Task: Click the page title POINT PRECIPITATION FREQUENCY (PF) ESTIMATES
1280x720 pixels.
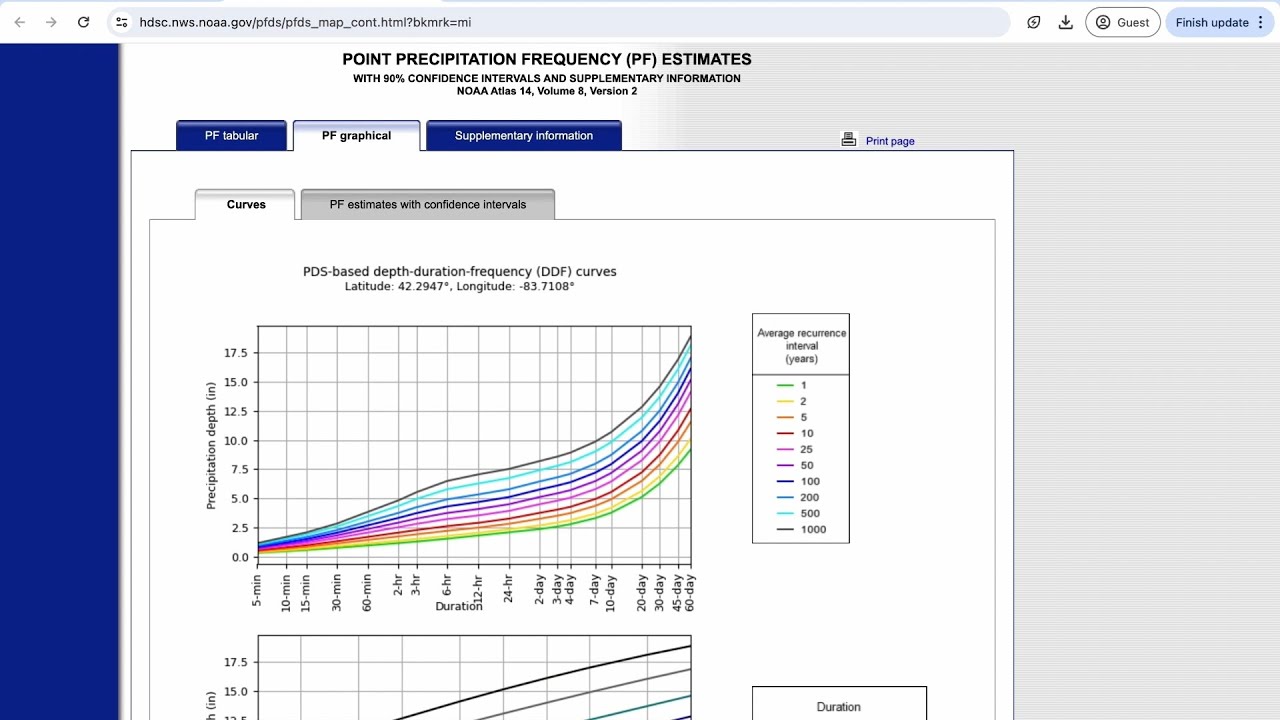Action: coord(547,60)
